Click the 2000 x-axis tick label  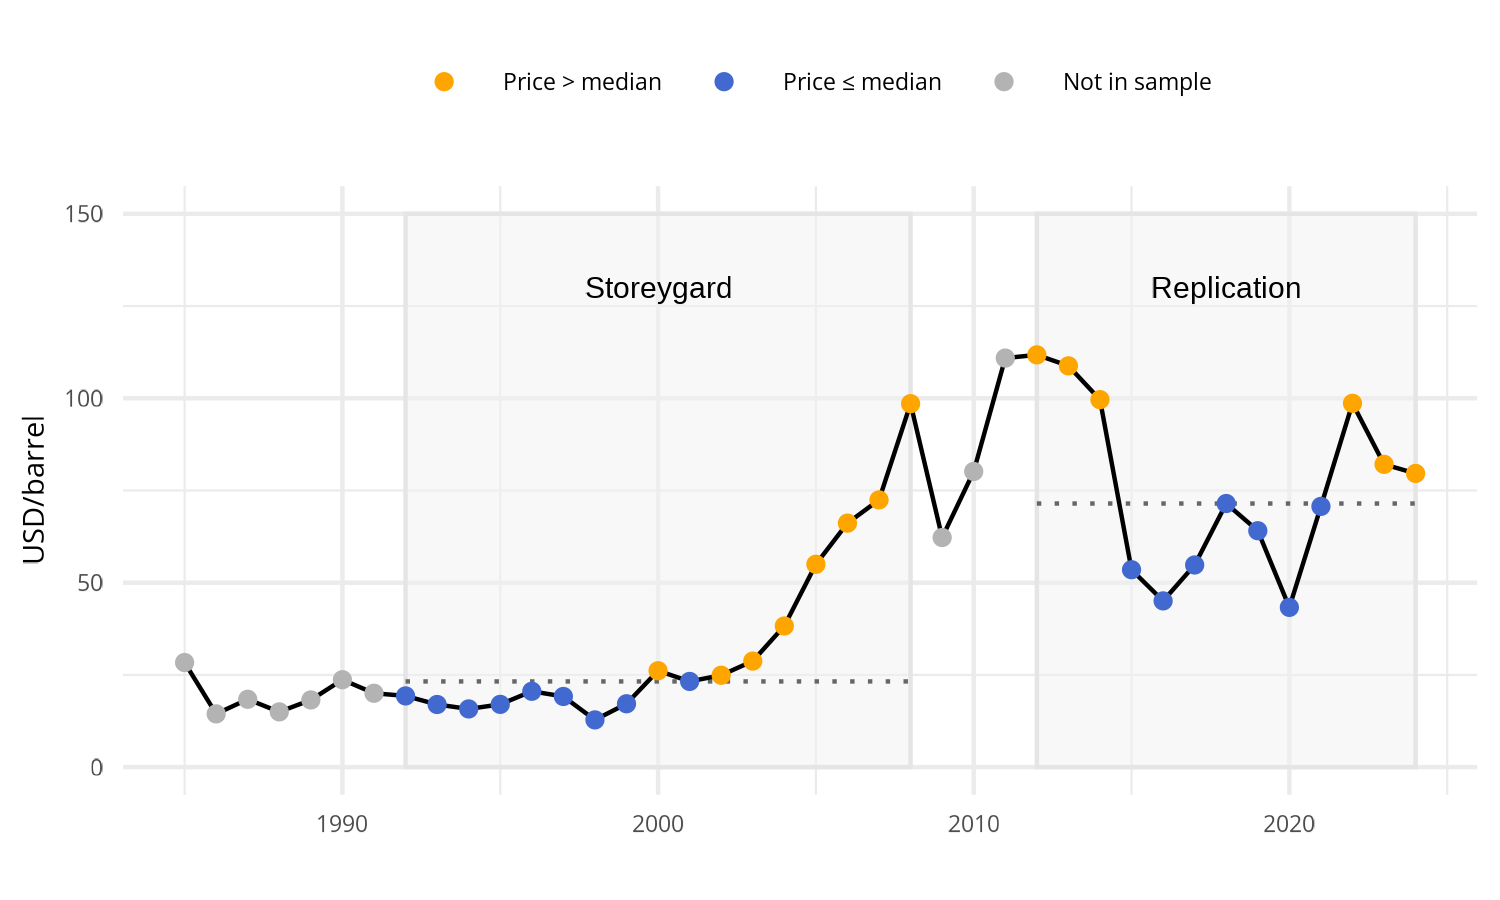pyautogui.click(x=658, y=825)
